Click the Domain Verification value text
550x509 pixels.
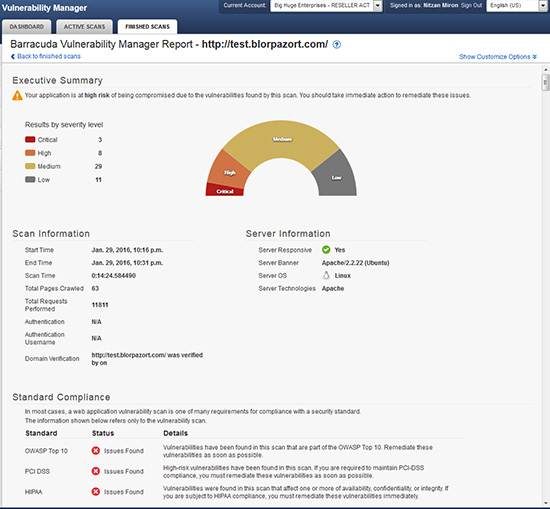tap(147, 359)
